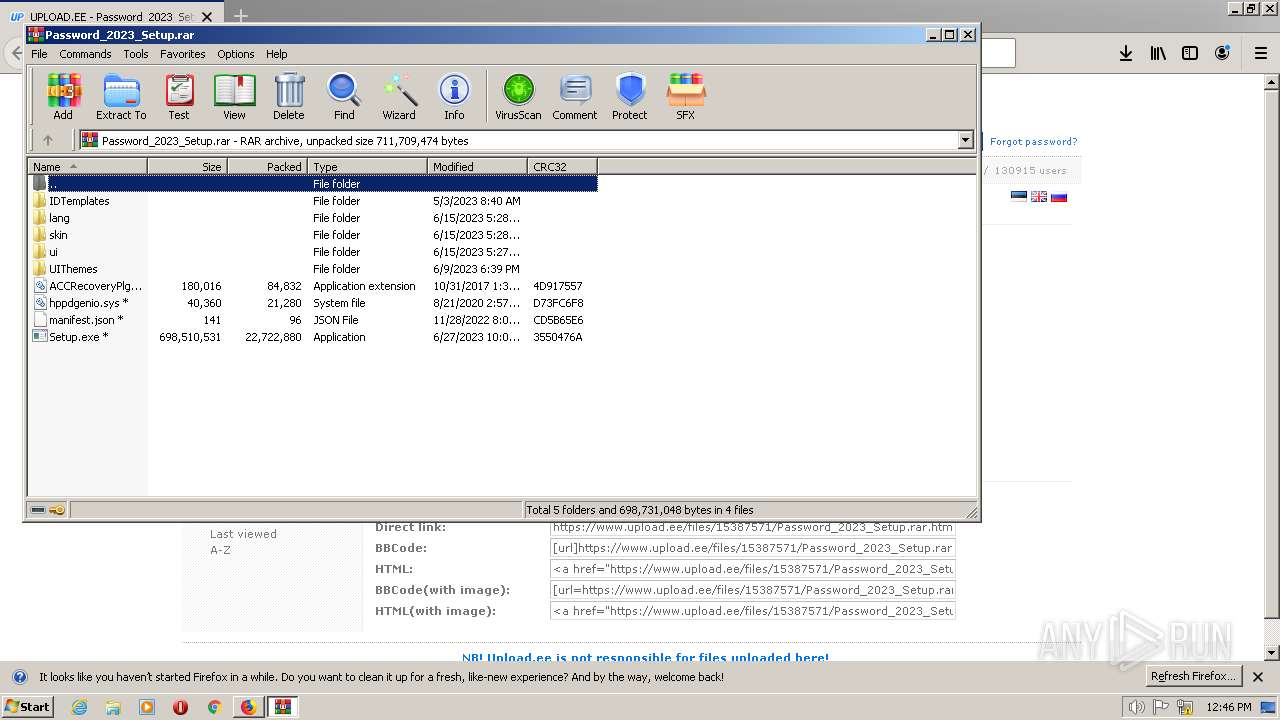Viewport: 1280px width, 720px height.
Task: Launch the Wizard wand tool
Action: (399, 97)
